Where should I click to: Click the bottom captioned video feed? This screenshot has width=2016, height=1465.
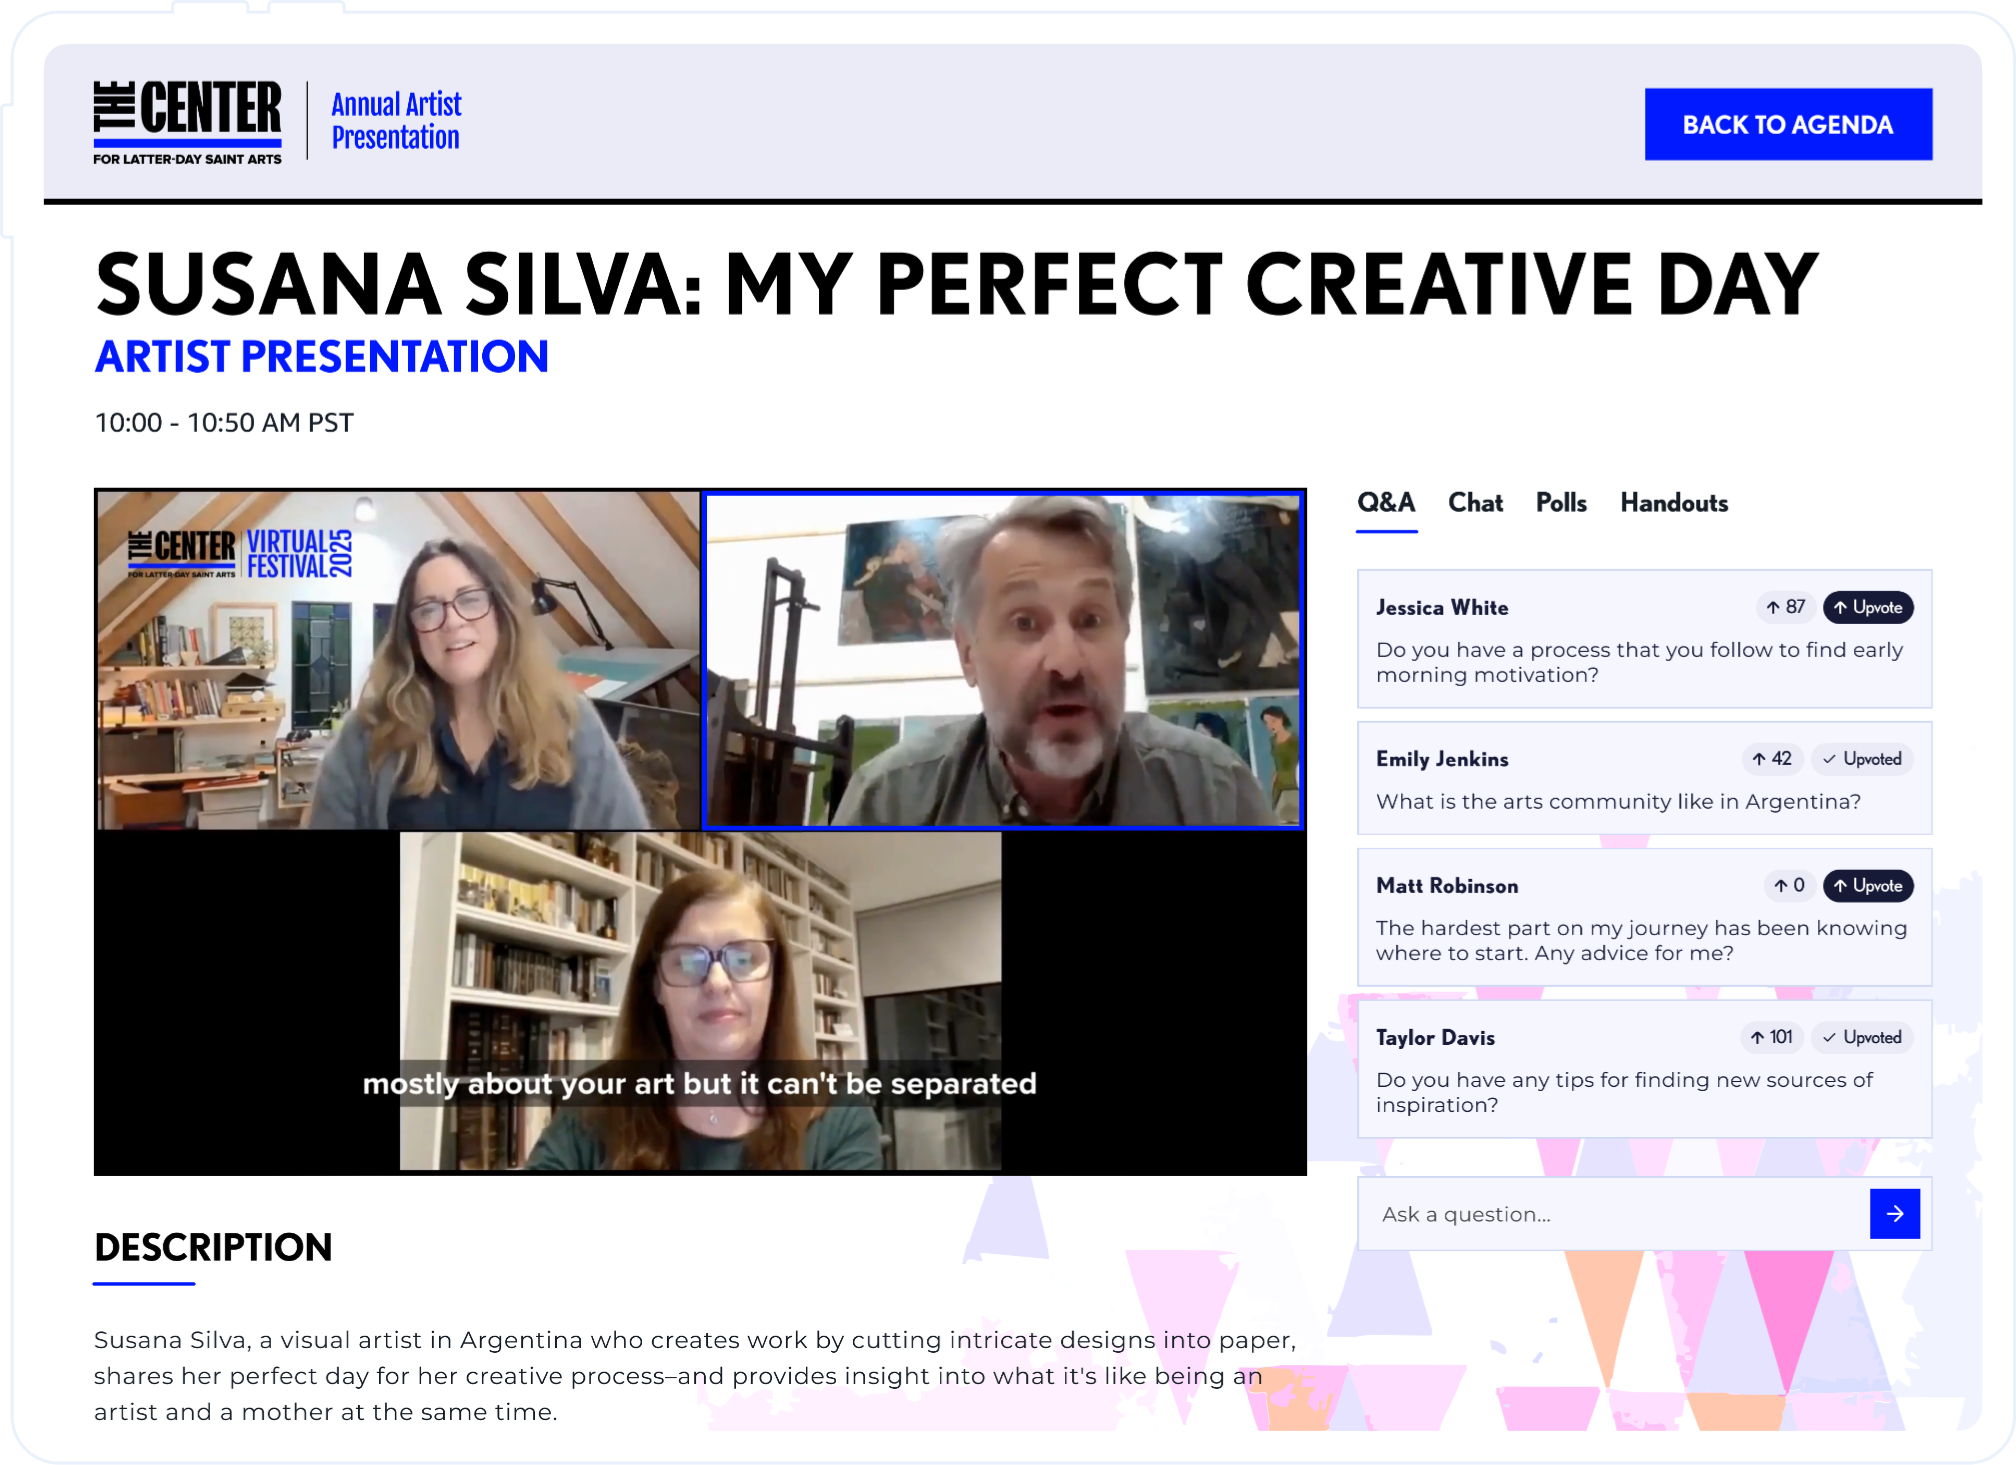tap(700, 1000)
